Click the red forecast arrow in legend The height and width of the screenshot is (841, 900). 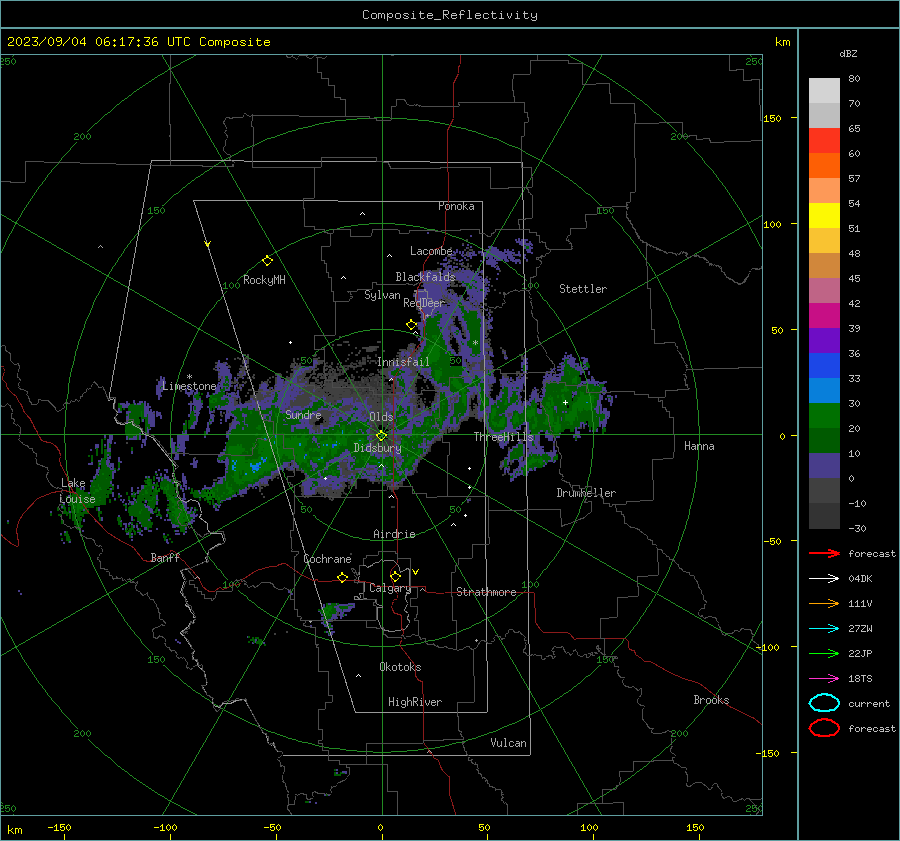tap(824, 553)
